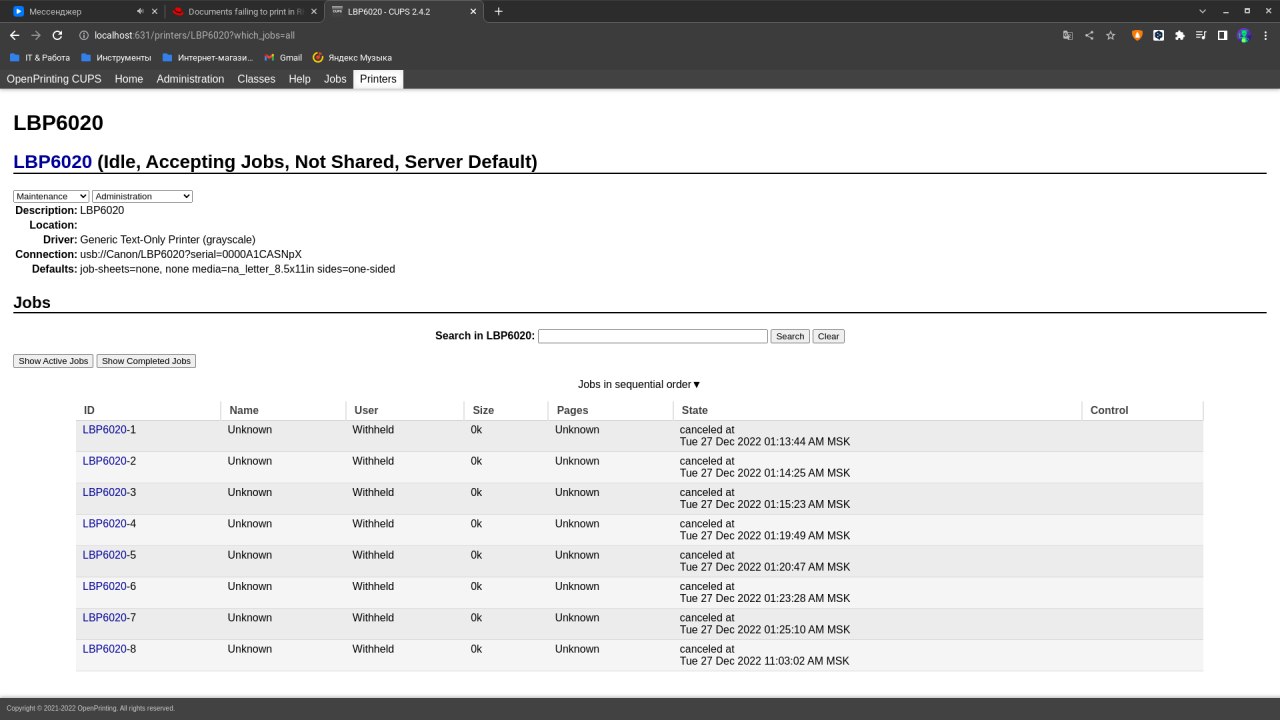Click the translate page icon in address bar

[1067, 35]
